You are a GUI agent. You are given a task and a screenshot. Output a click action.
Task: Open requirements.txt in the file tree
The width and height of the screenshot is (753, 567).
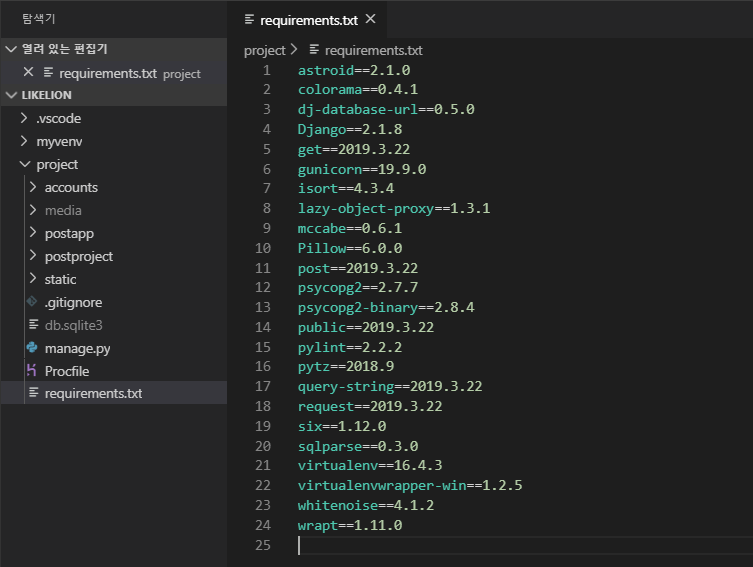click(x=93, y=394)
